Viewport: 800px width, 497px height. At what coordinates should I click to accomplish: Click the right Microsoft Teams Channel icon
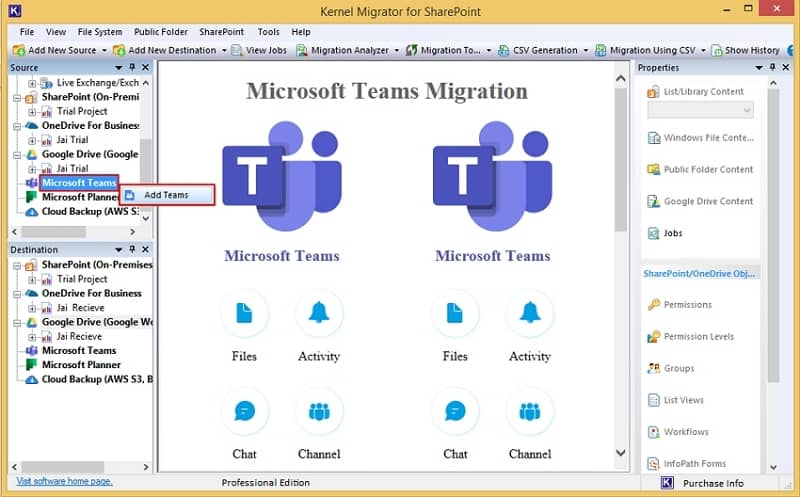pos(530,411)
